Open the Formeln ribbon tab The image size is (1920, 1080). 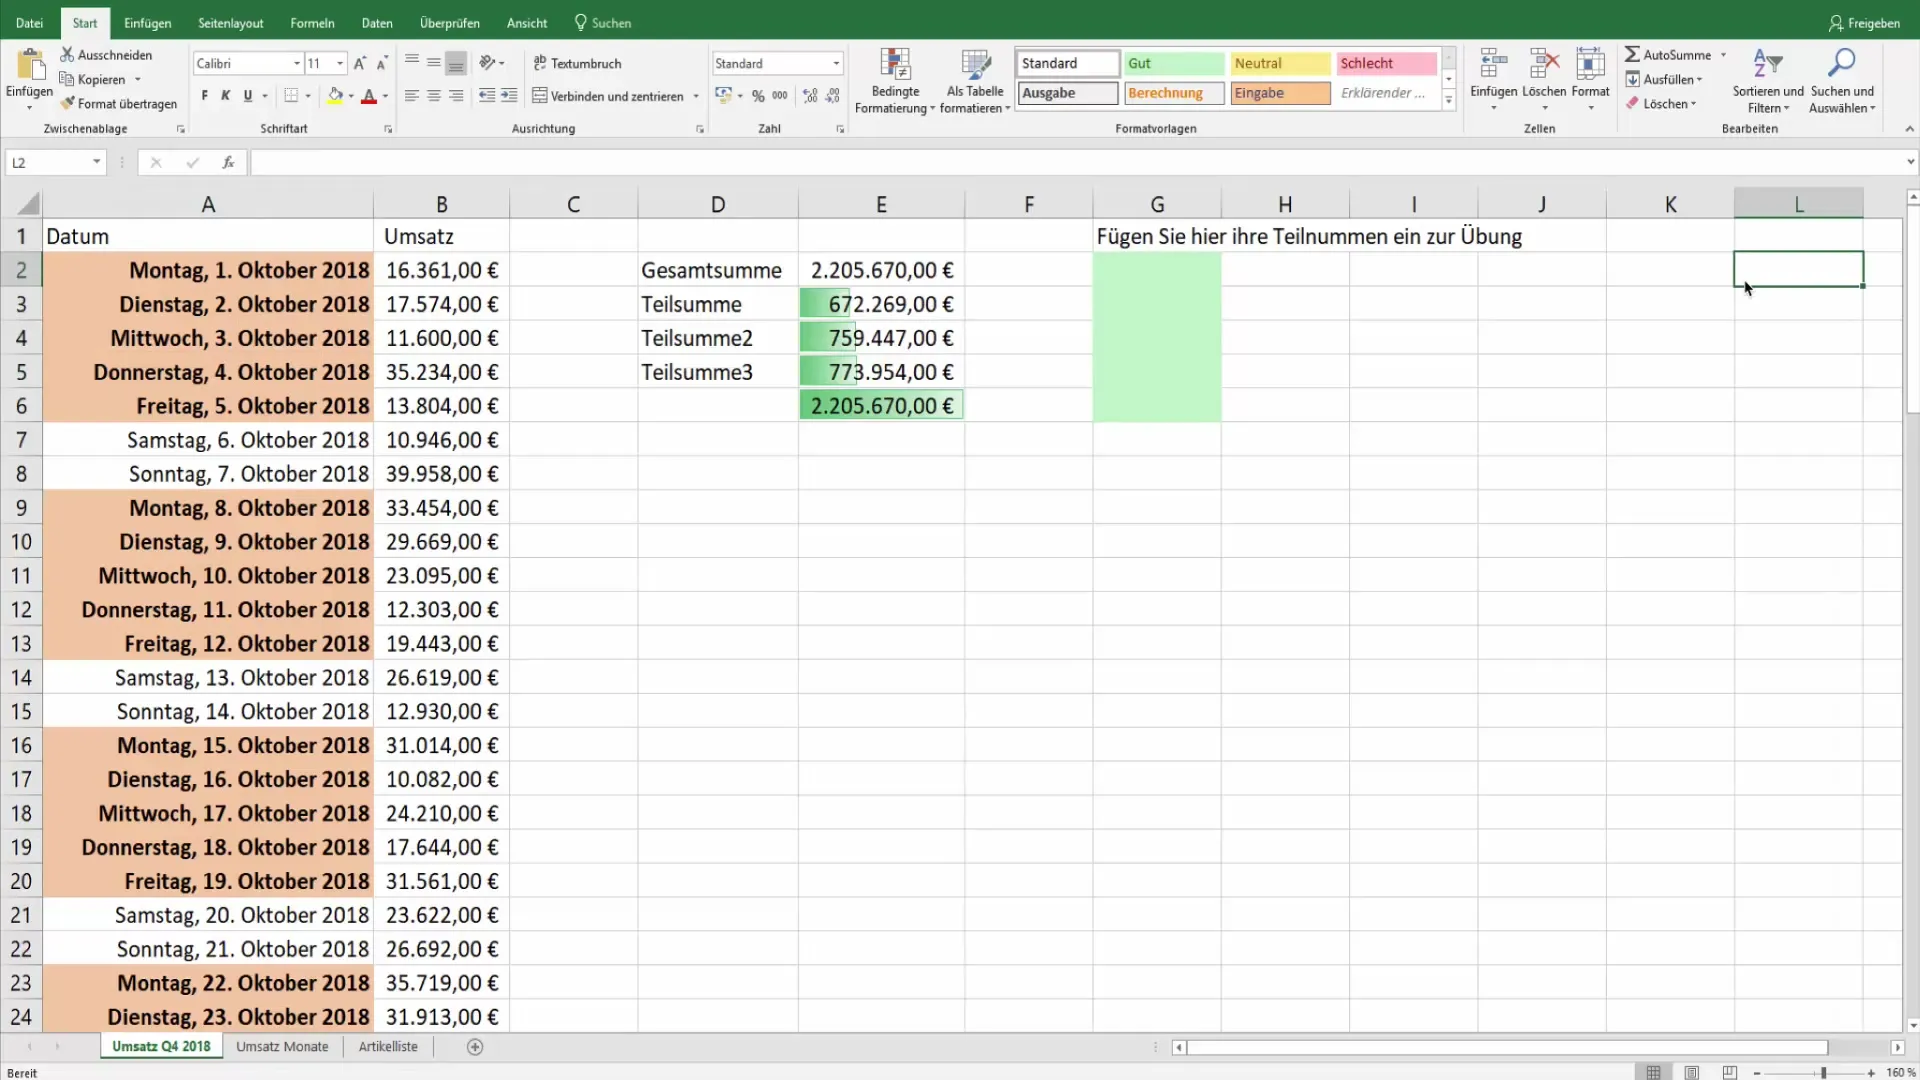(312, 23)
